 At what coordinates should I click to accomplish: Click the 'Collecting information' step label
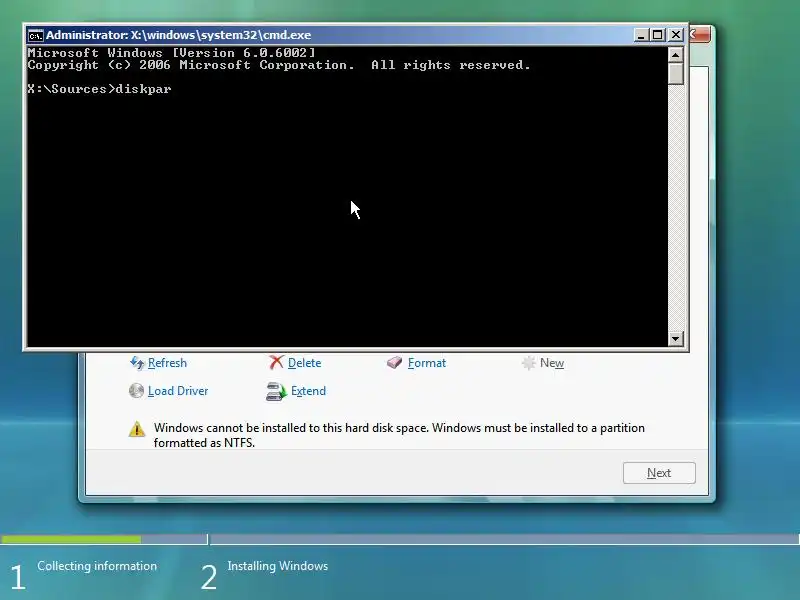pos(97,566)
